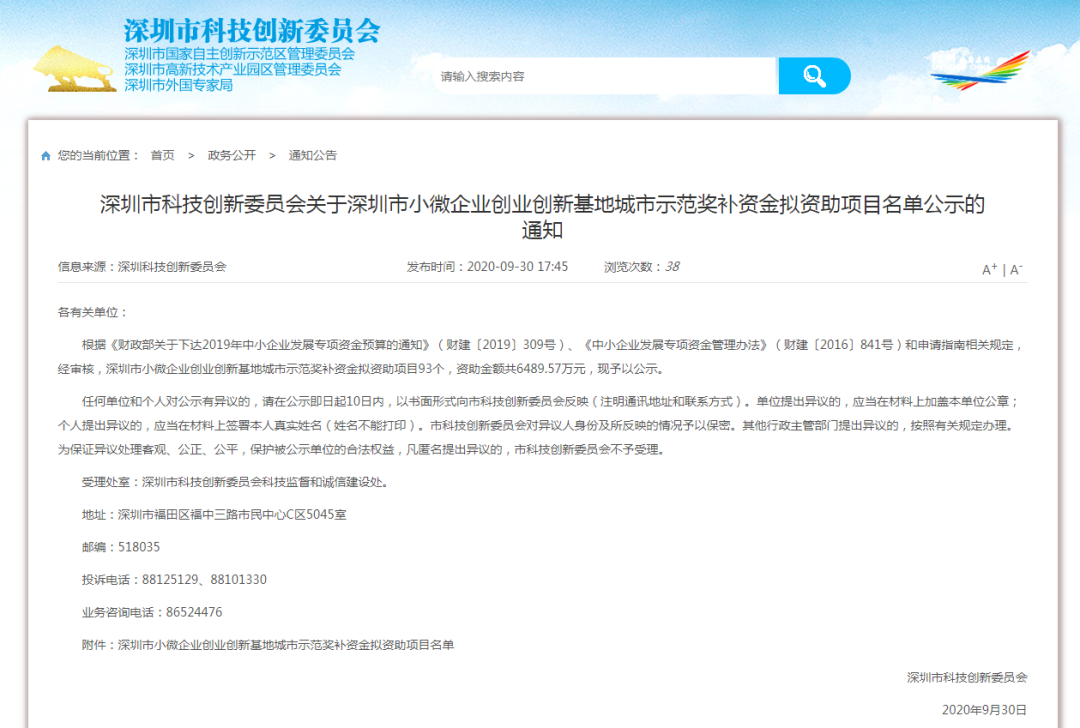Image resolution: width=1080 pixels, height=728 pixels.
Task: Click the salutation 各有关单位
Action: 93,312
